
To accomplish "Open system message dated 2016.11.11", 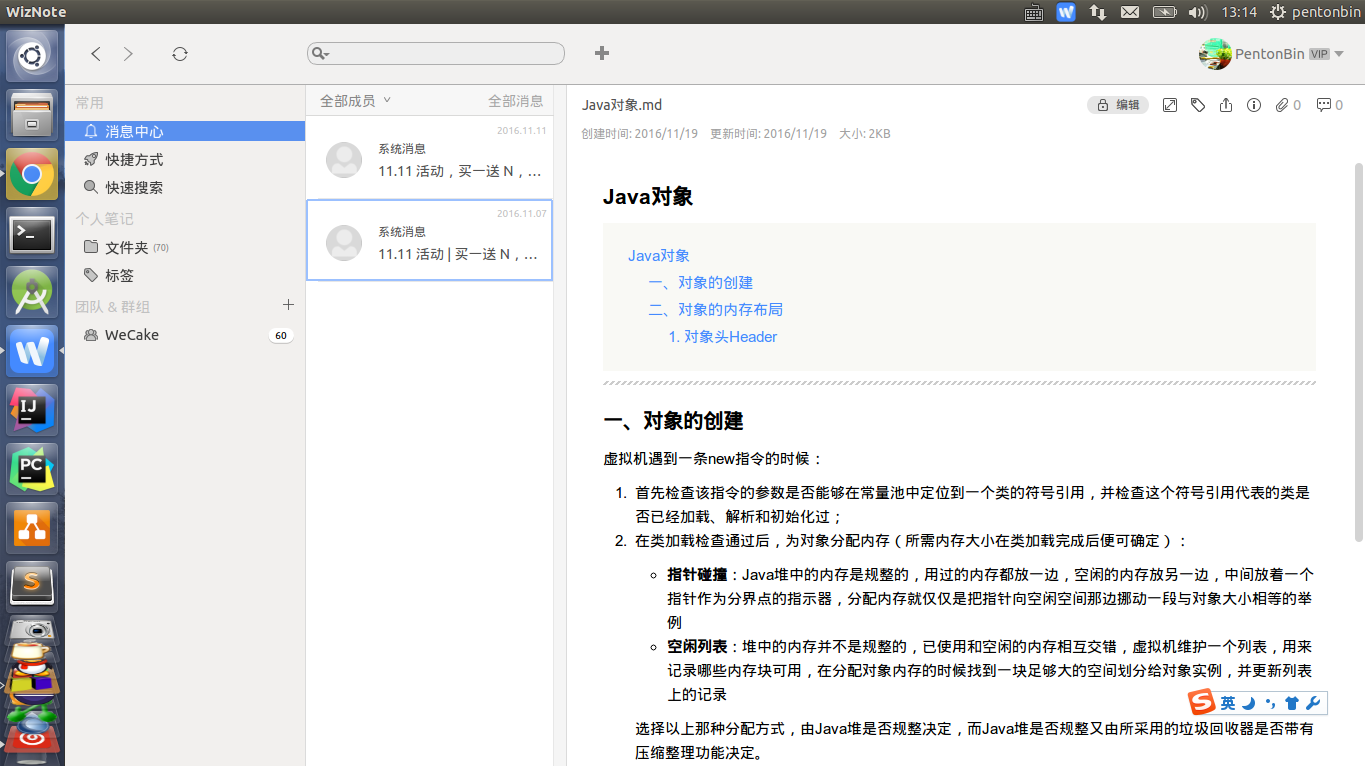I will (x=429, y=158).
